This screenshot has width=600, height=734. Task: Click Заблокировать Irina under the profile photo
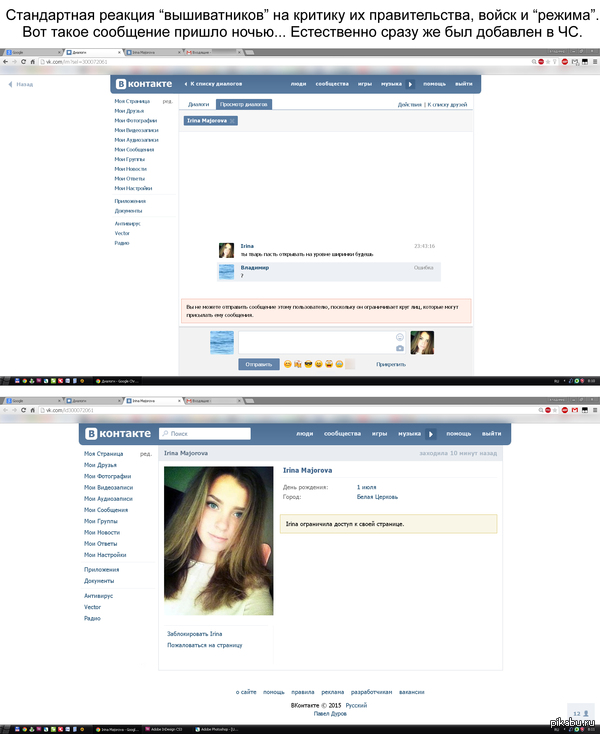194,634
